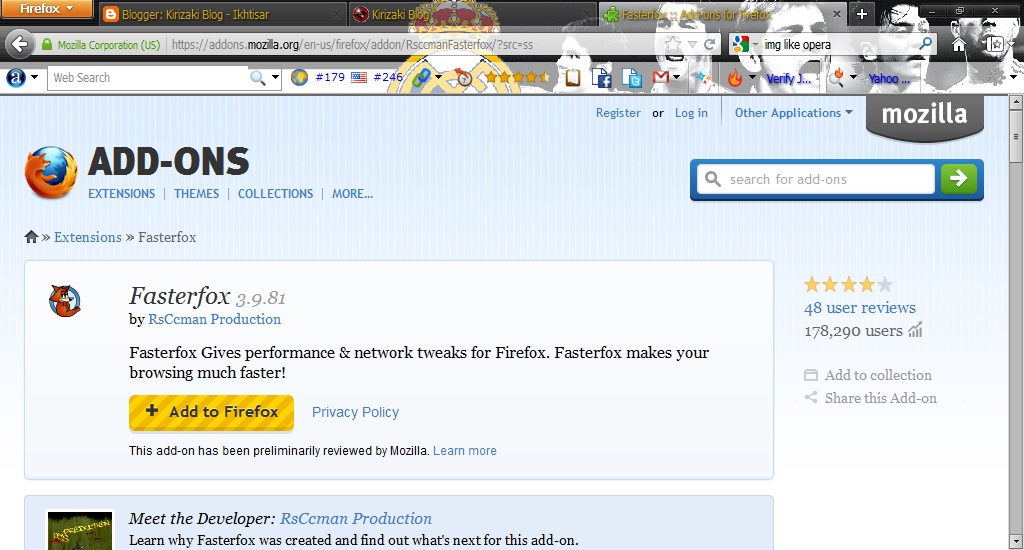The width and height of the screenshot is (1024, 550).
Task: Share page on Facebook toolbar icon
Action: (x=601, y=78)
